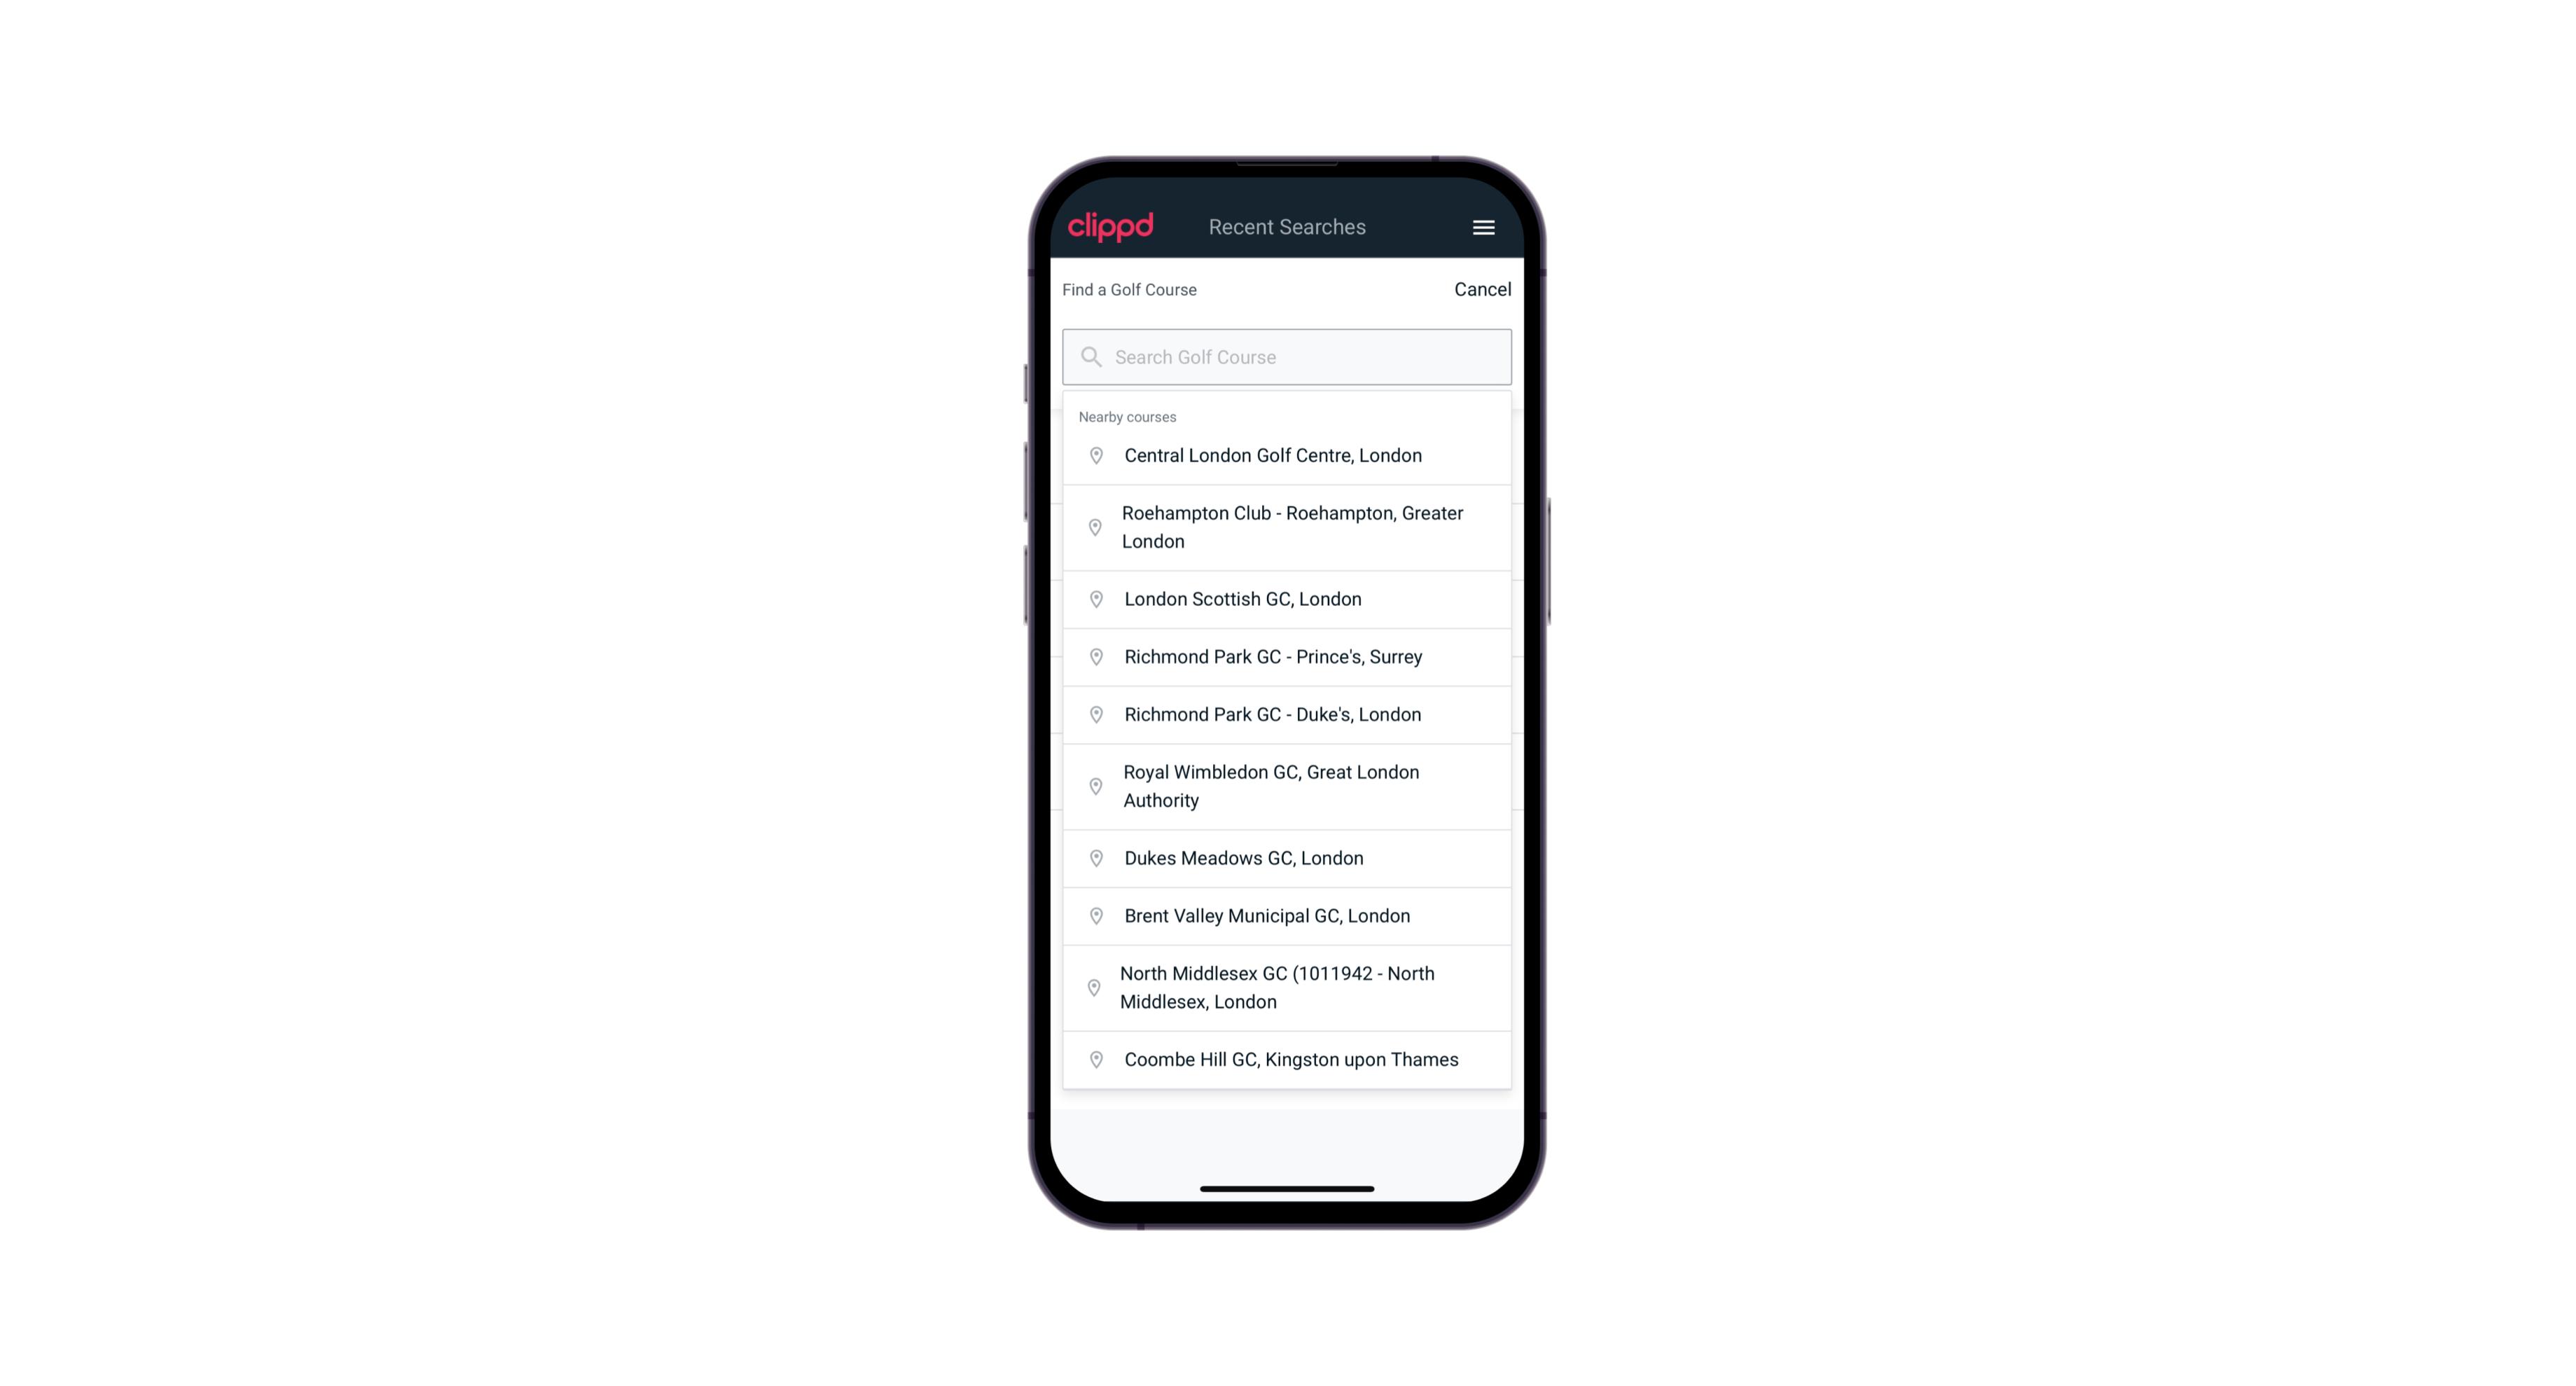Click location pin icon for Roehampton Club

coord(1093,527)
